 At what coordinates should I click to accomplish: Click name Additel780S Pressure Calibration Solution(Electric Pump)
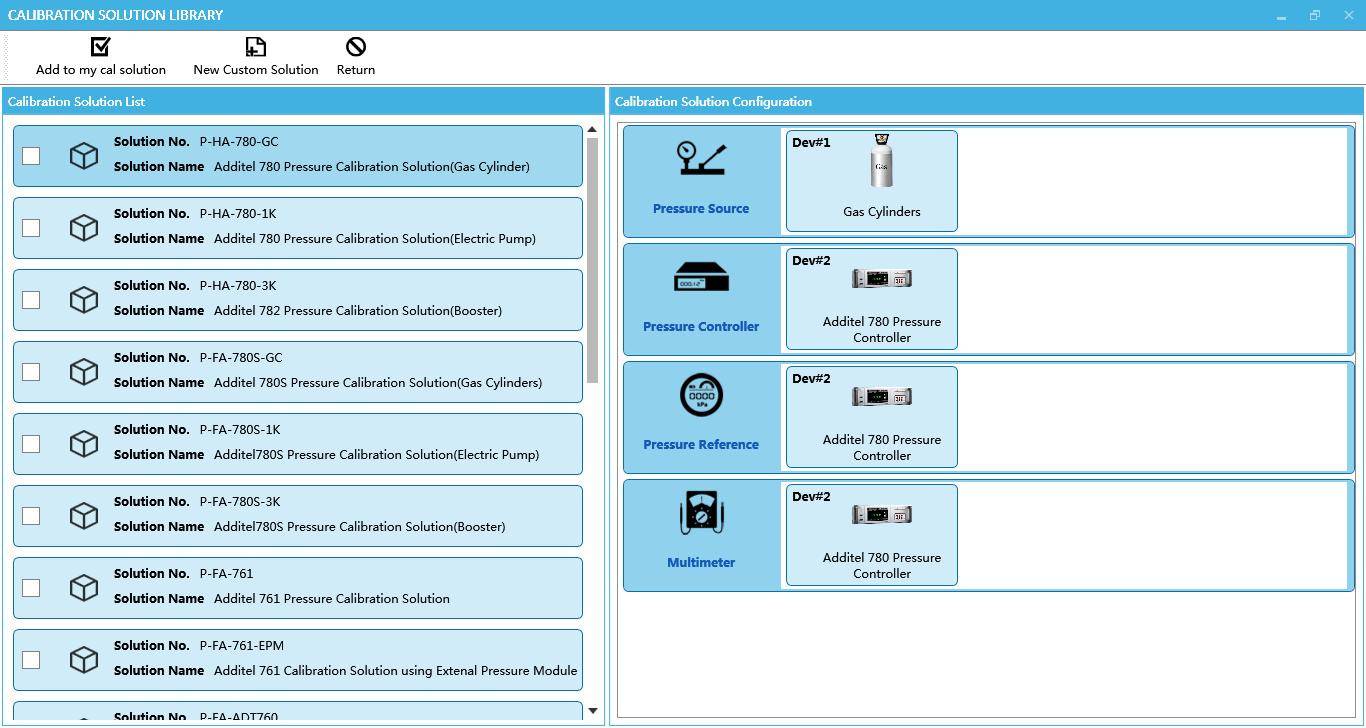tap(377, 455)
